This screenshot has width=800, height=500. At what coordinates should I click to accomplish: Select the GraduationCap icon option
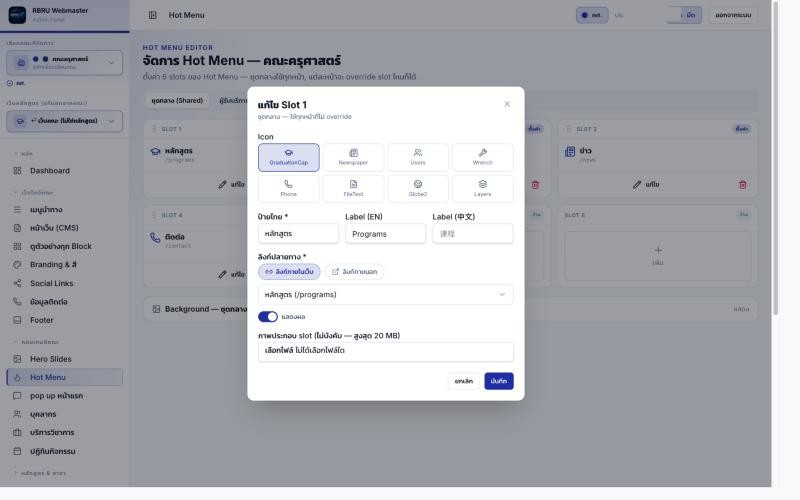(288, 157)
